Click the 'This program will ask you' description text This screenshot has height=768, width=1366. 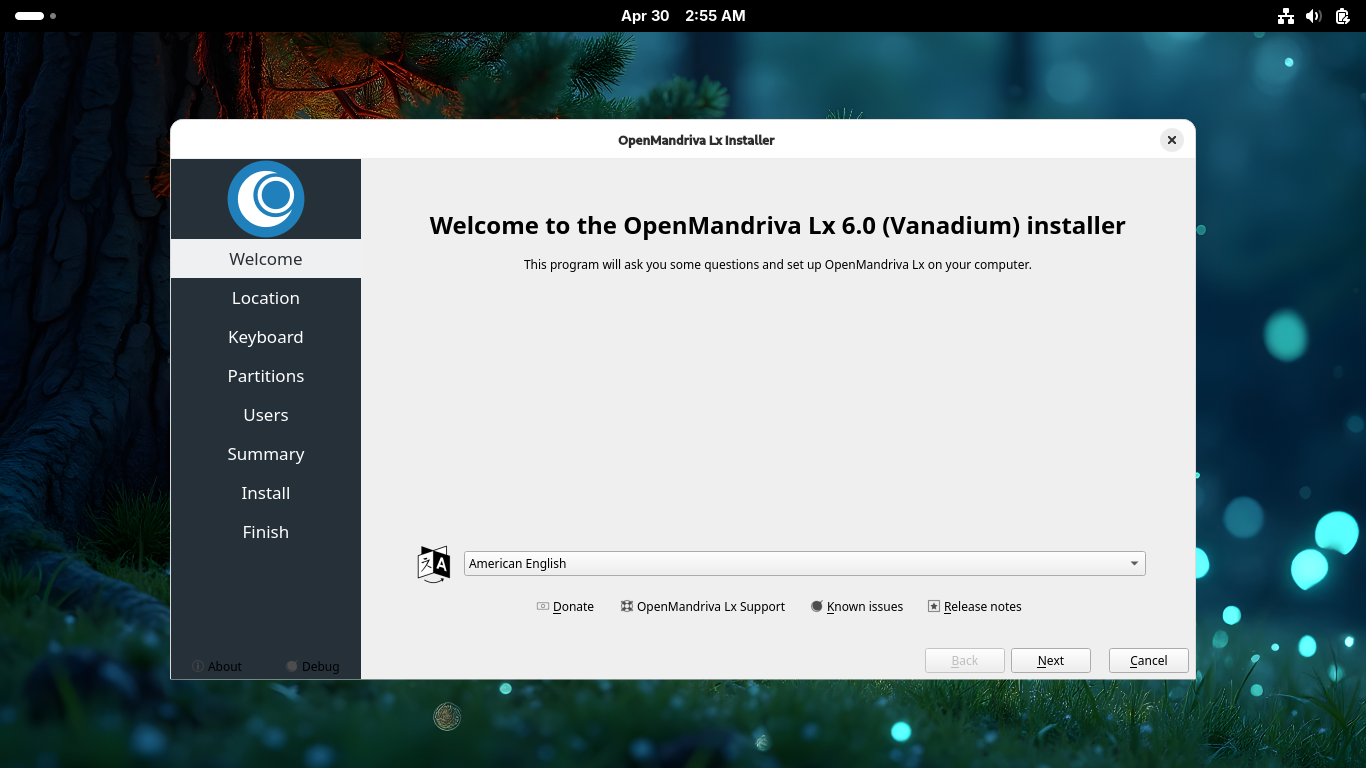coord(778,265)
